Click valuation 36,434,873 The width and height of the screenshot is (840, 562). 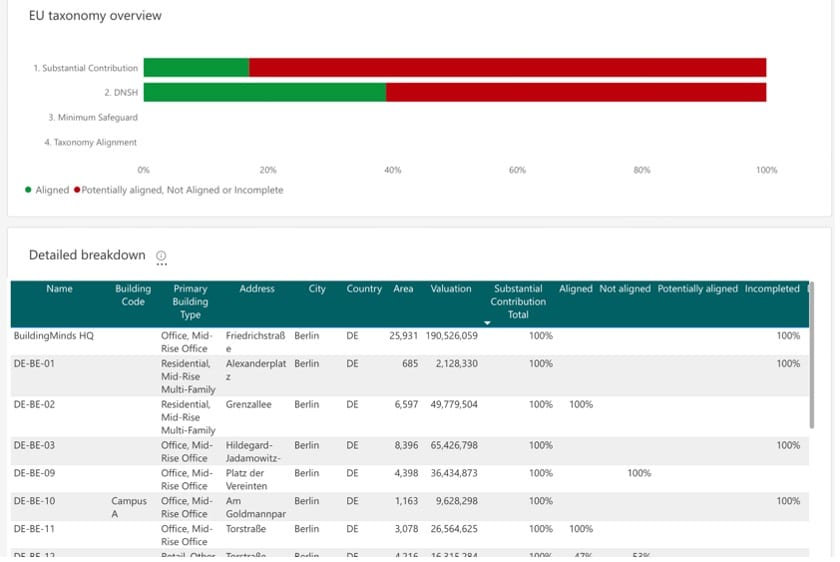[454, 473]
